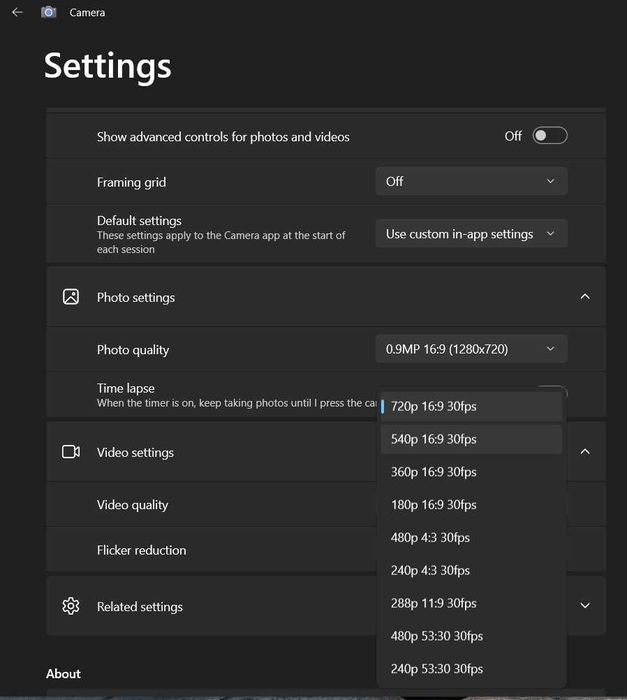Pick 480p 4:3 30fps from list

click(471, 538)
